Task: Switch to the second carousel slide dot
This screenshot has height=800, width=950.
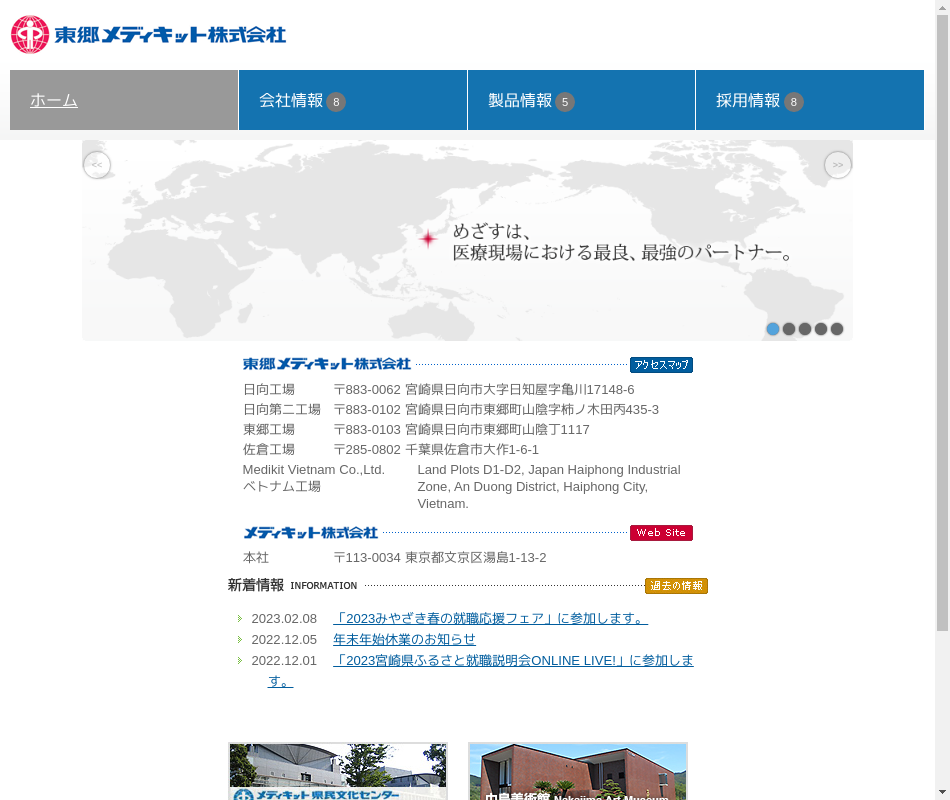Action: pos(789,329)
